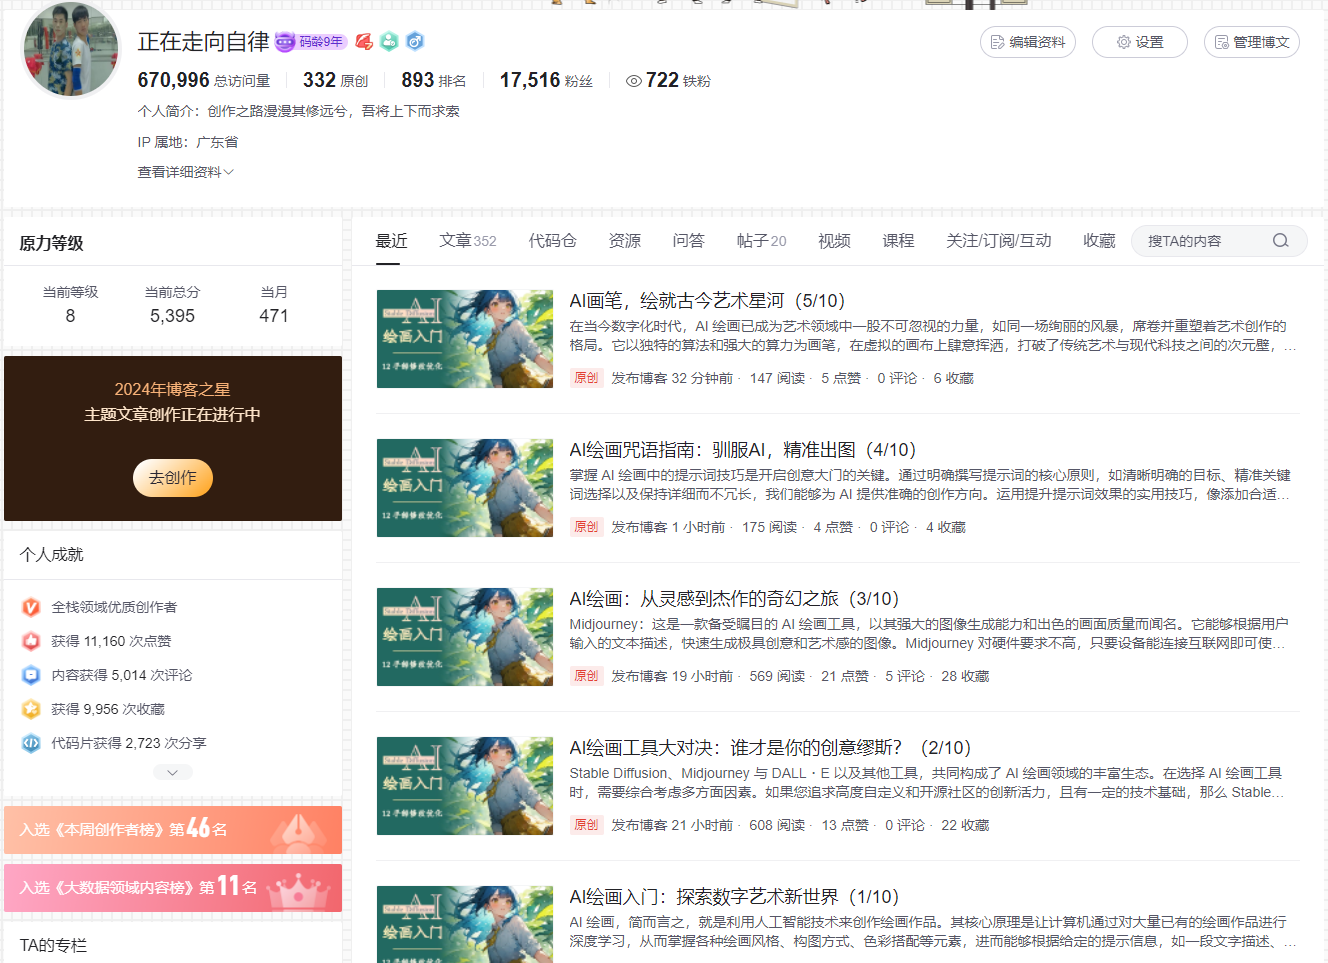This screenshot has height=963, width=1328.
Task: Switch to the 视频 tab
Action: [834, 241]
